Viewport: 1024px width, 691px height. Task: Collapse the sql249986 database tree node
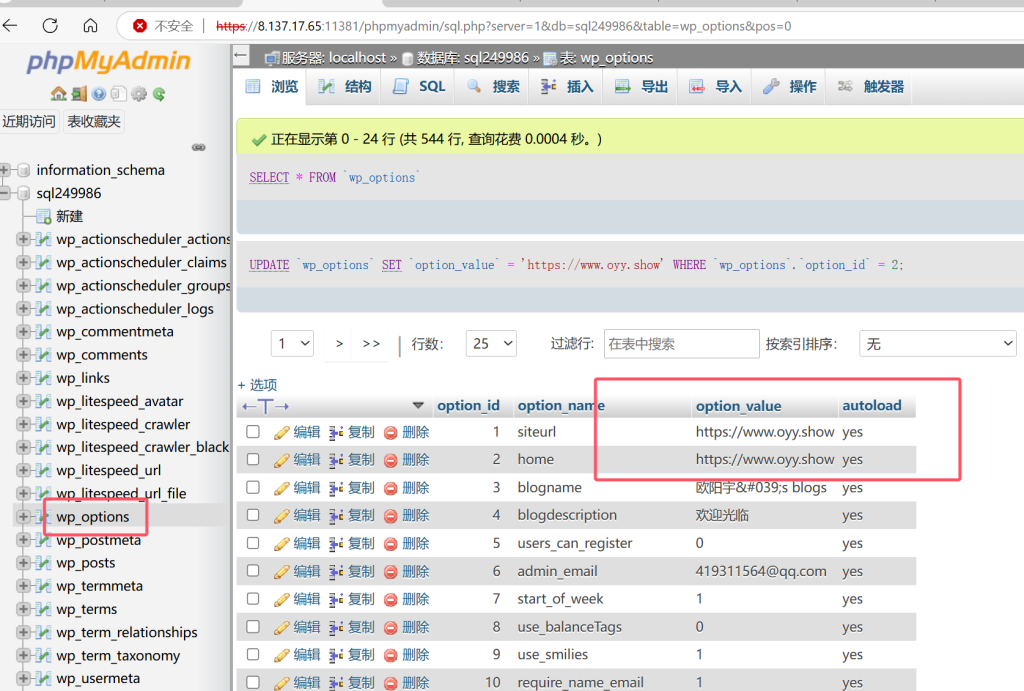[5, 193]
